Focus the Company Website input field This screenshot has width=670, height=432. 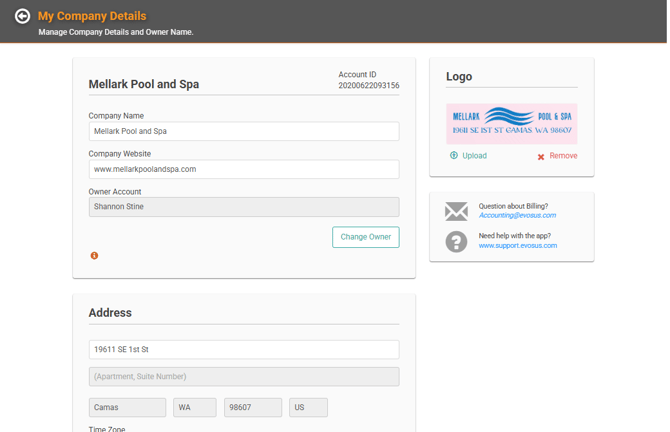coord(244,169)
